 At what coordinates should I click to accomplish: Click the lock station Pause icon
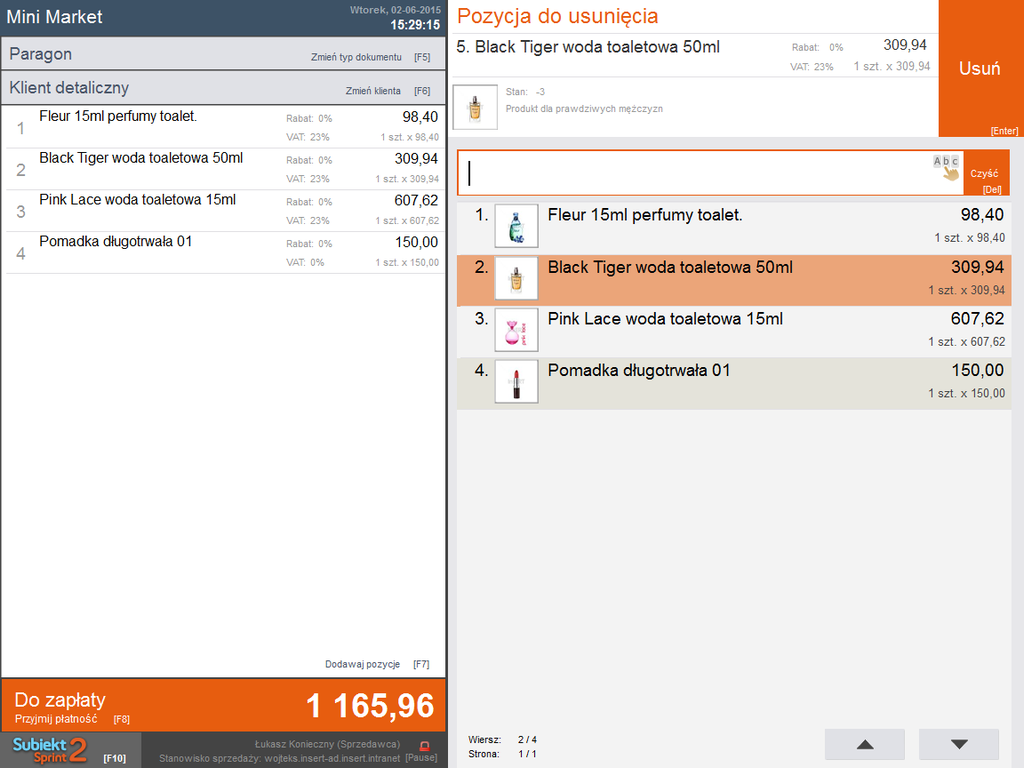pos(424,746)
